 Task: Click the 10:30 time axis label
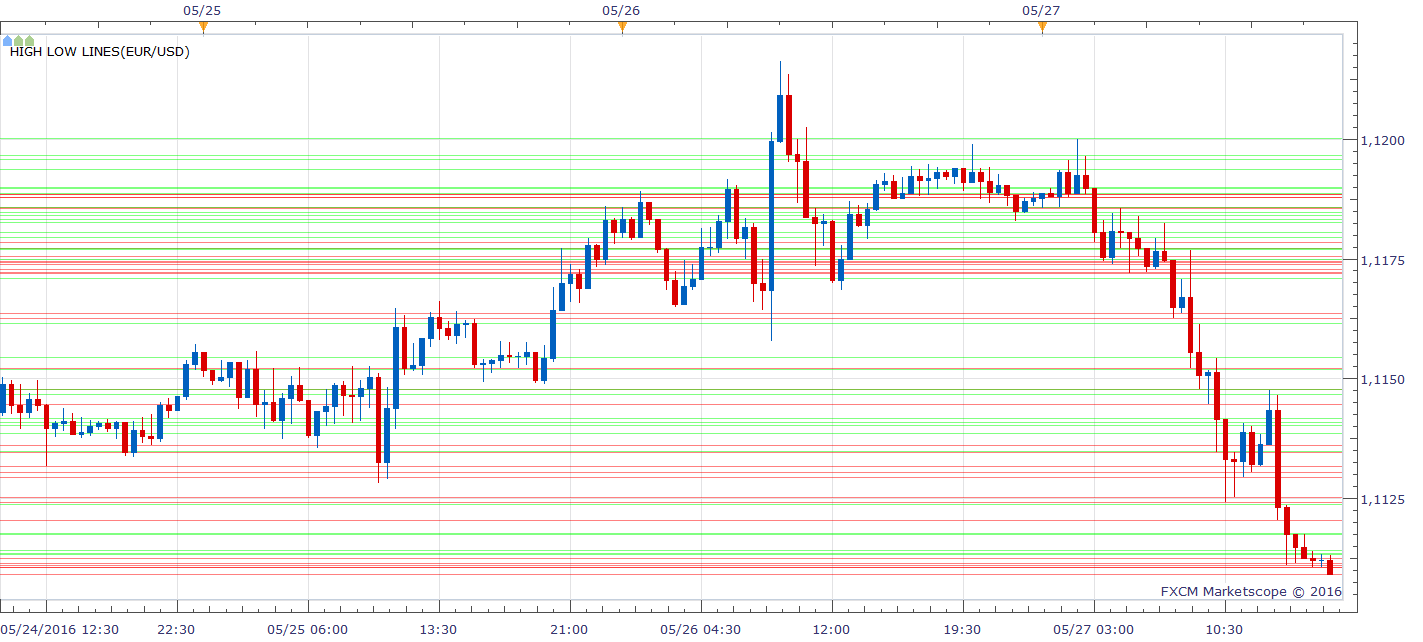(x=1225, y=629)
